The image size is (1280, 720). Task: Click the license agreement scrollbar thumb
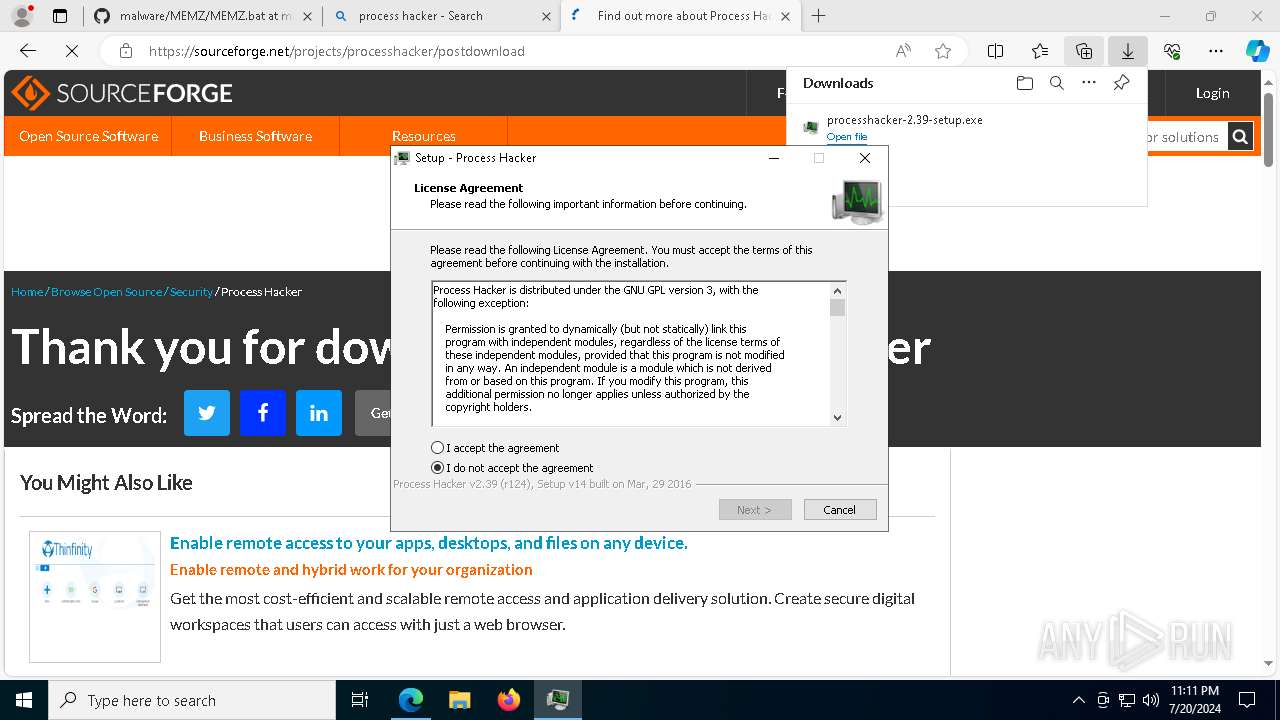(838, 308)
